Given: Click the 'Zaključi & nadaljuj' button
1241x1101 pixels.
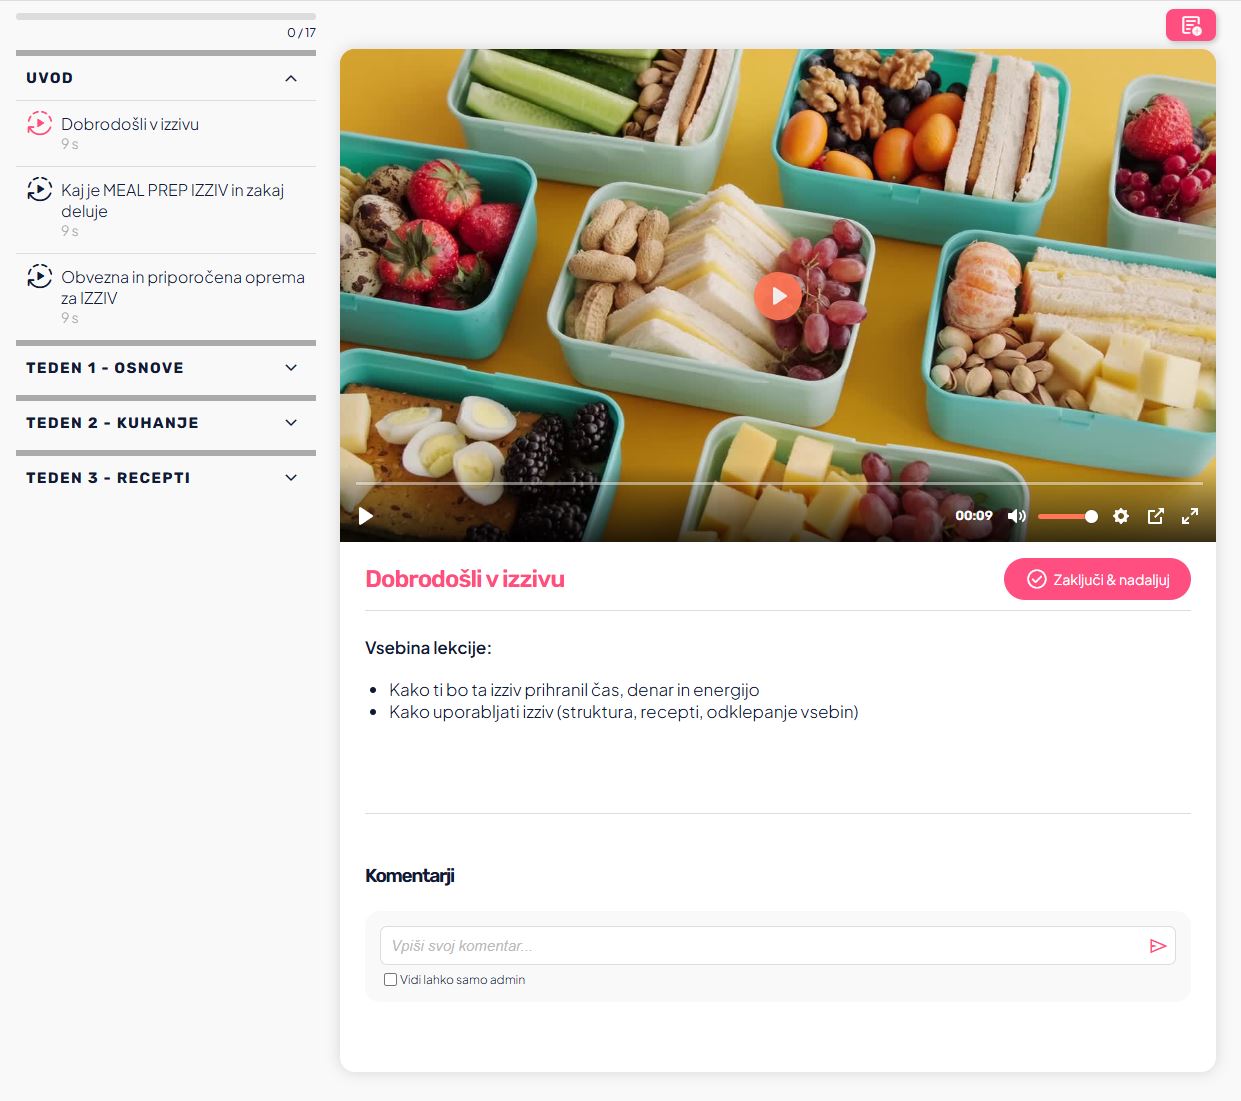Looking at the screenshot, I should [x=1097, y=579].
